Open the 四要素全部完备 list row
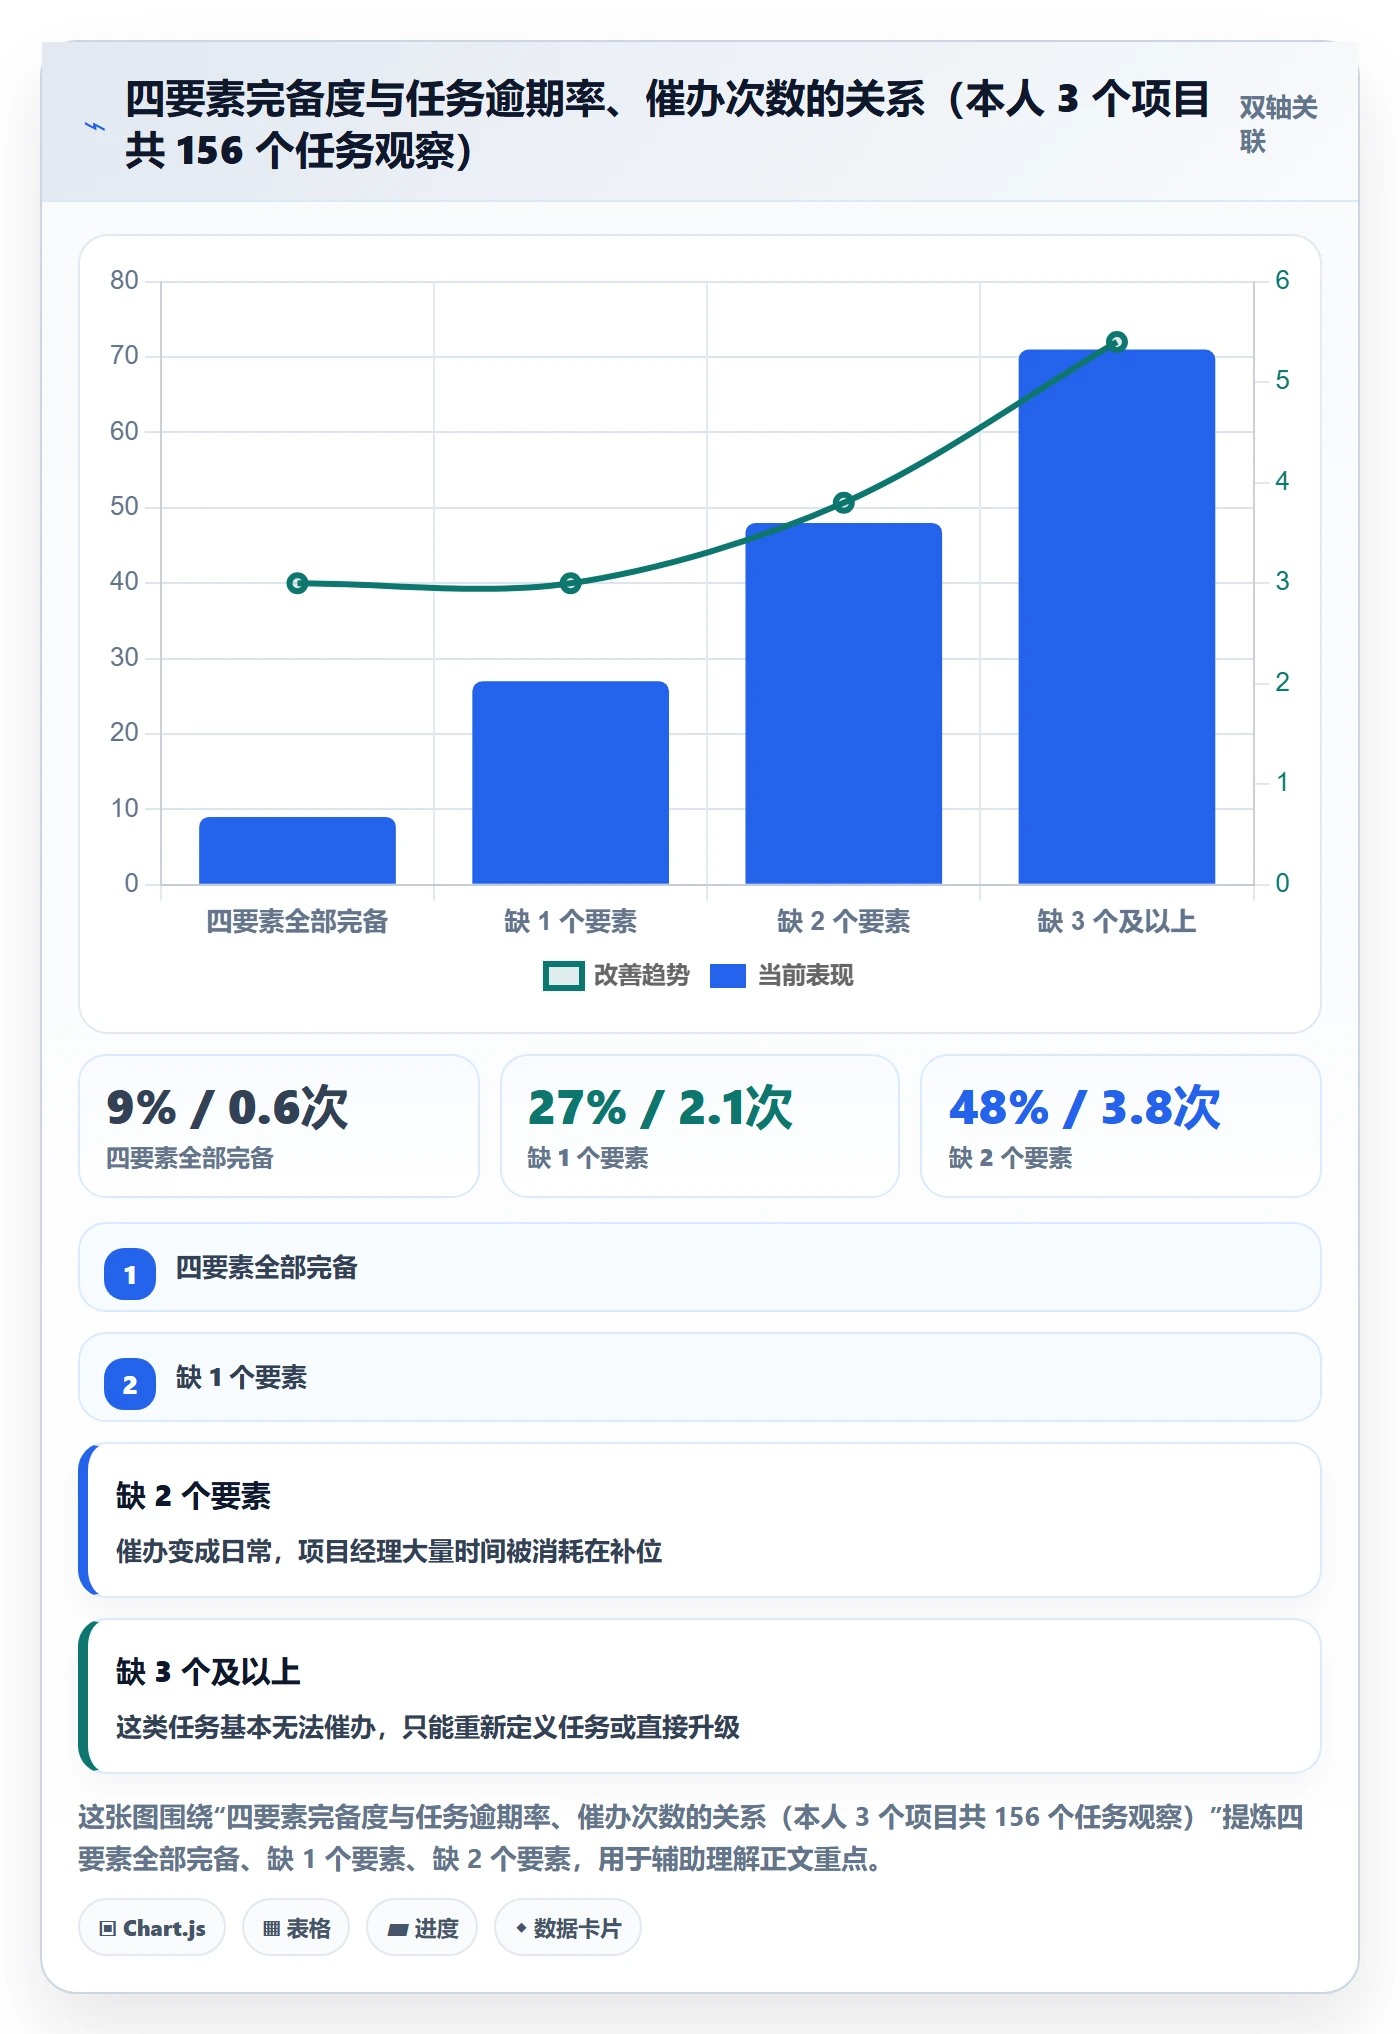 [700, 1267]
